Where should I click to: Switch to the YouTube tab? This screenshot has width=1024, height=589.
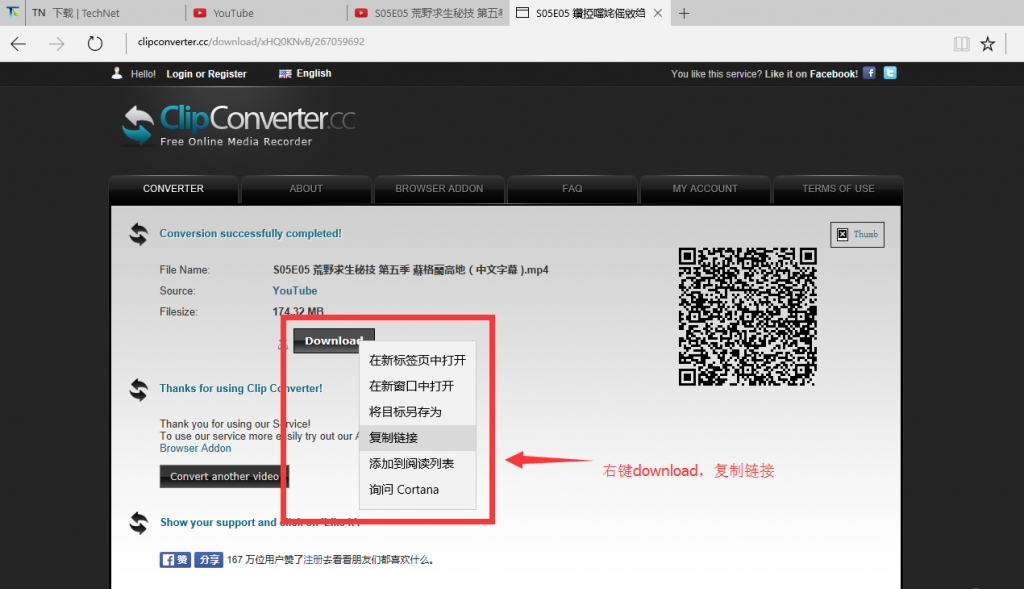(267, 13)
